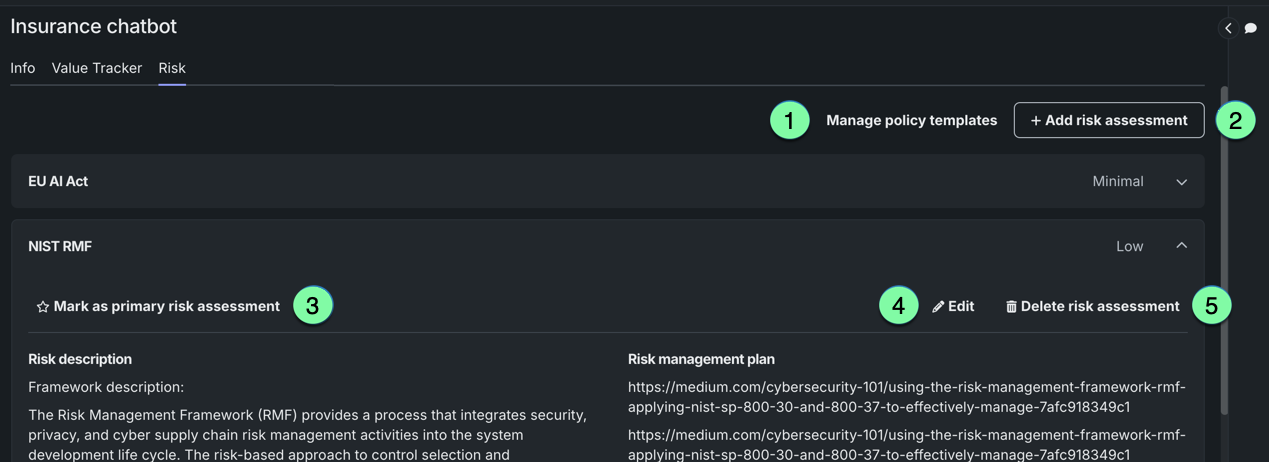The image size is (1269, 462).
Task: Open the first Medium risk management plan link
Action: coord(906,397)
